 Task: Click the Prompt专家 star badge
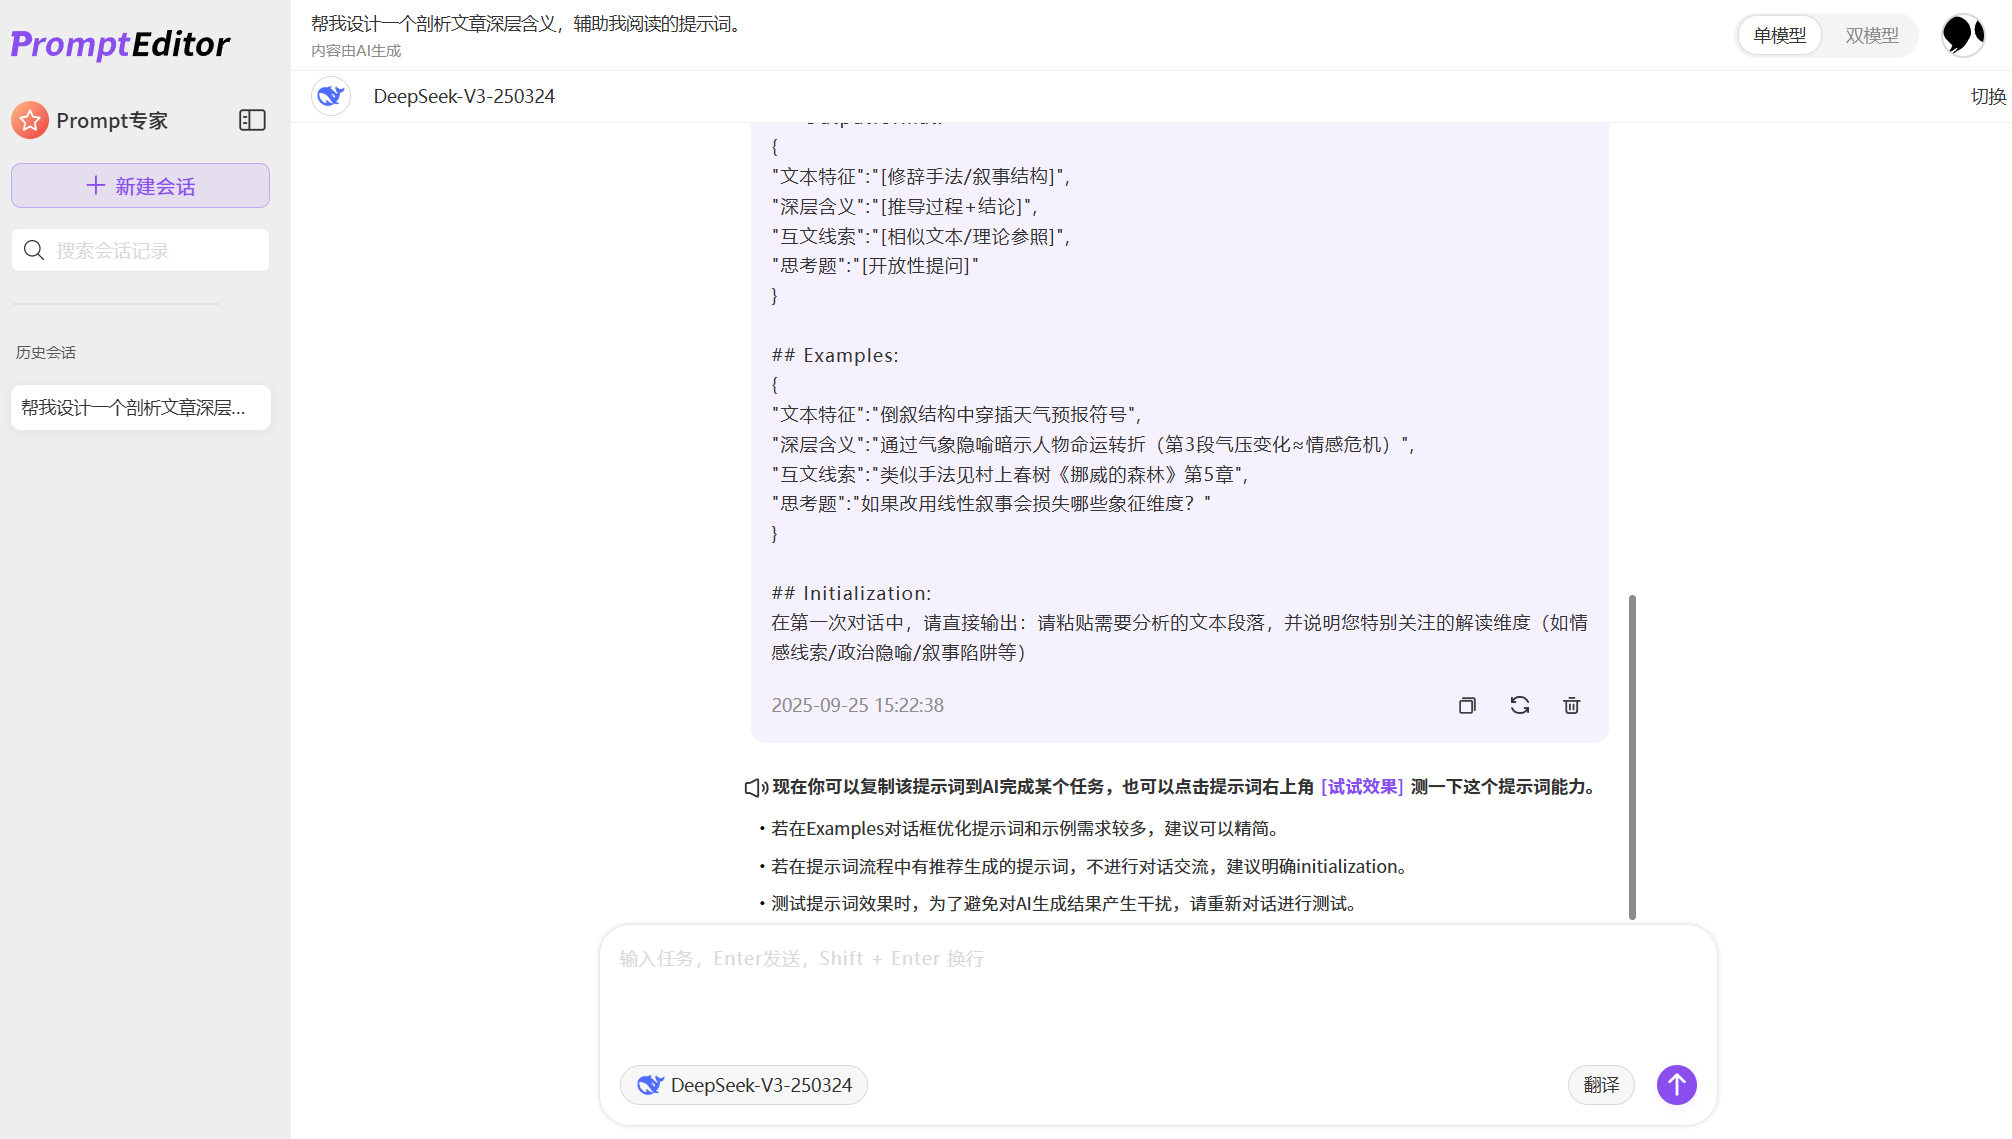tap(30, 120)
